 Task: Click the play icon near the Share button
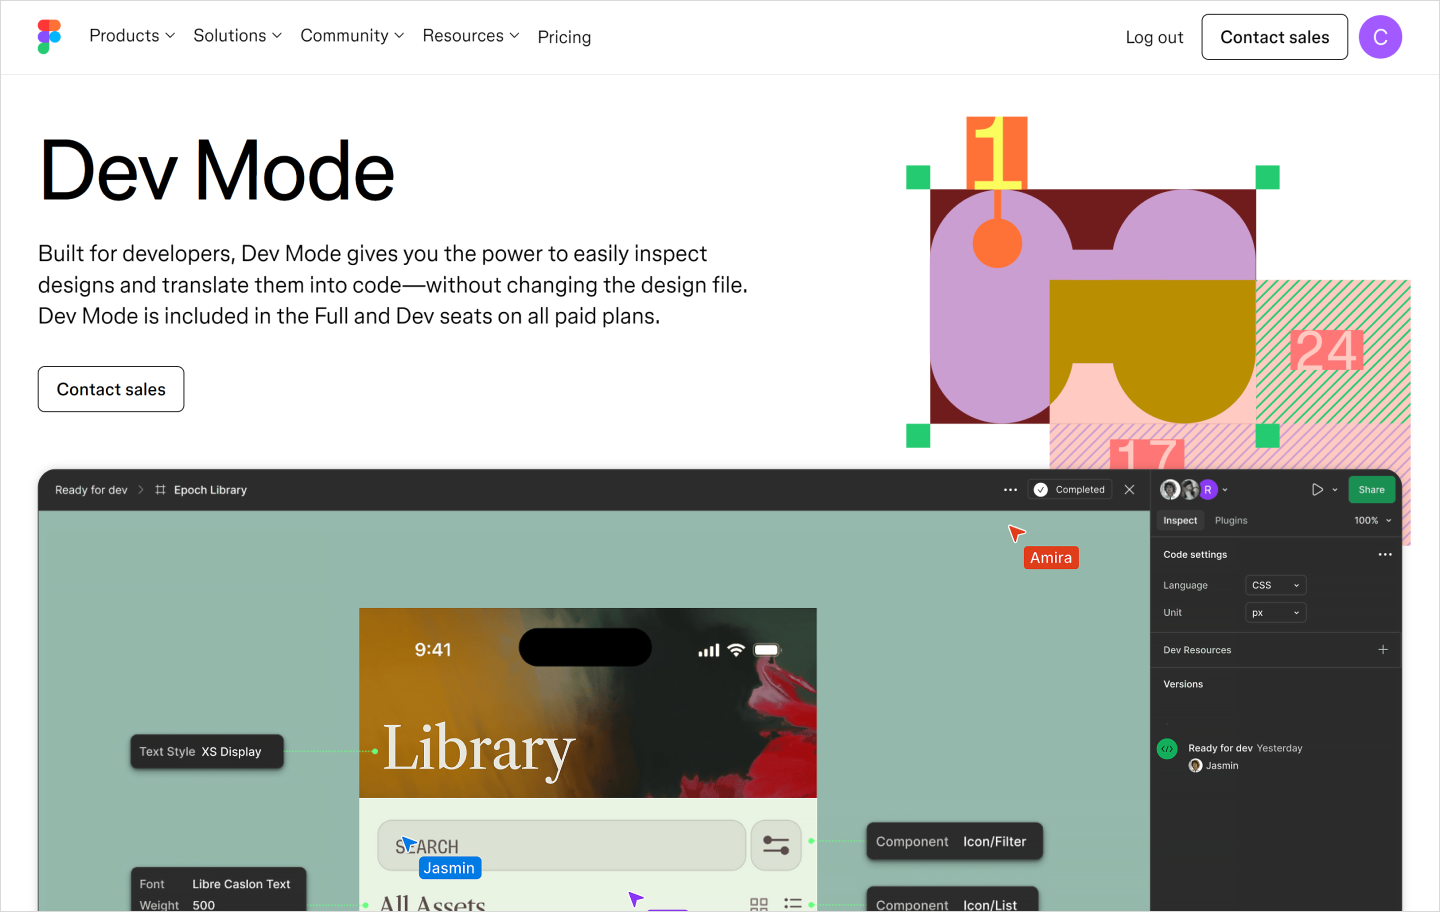[1319, 489]
